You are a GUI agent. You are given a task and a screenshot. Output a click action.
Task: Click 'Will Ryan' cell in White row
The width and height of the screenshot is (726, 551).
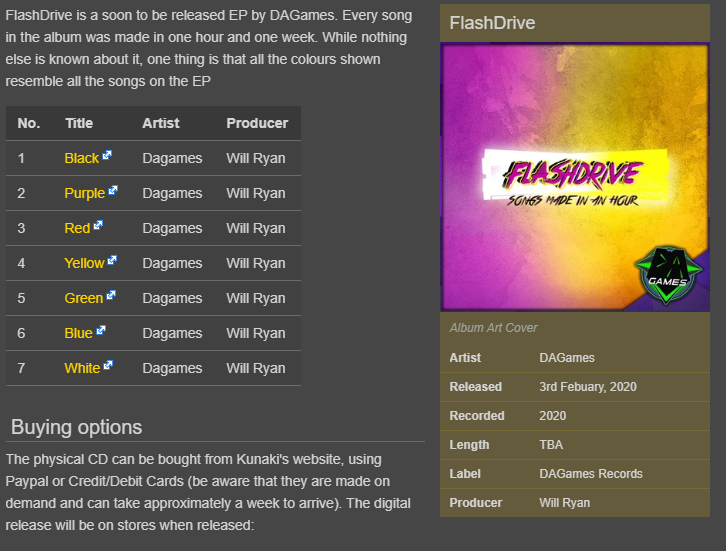pos(256,368)
